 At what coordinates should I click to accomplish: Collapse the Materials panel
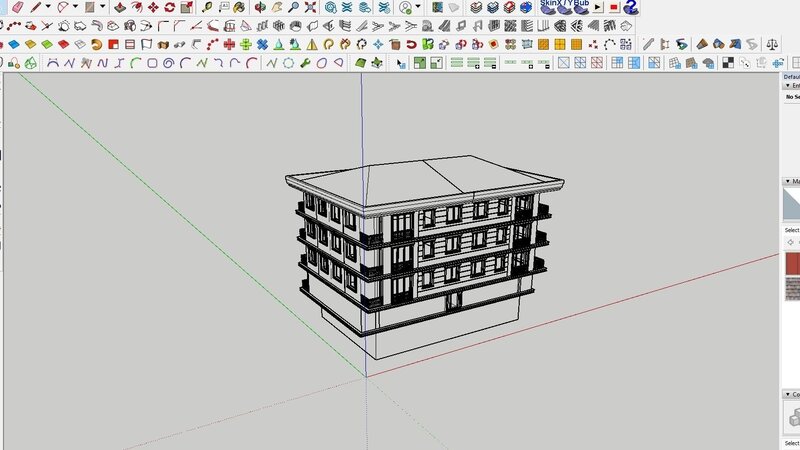(786, 181)
